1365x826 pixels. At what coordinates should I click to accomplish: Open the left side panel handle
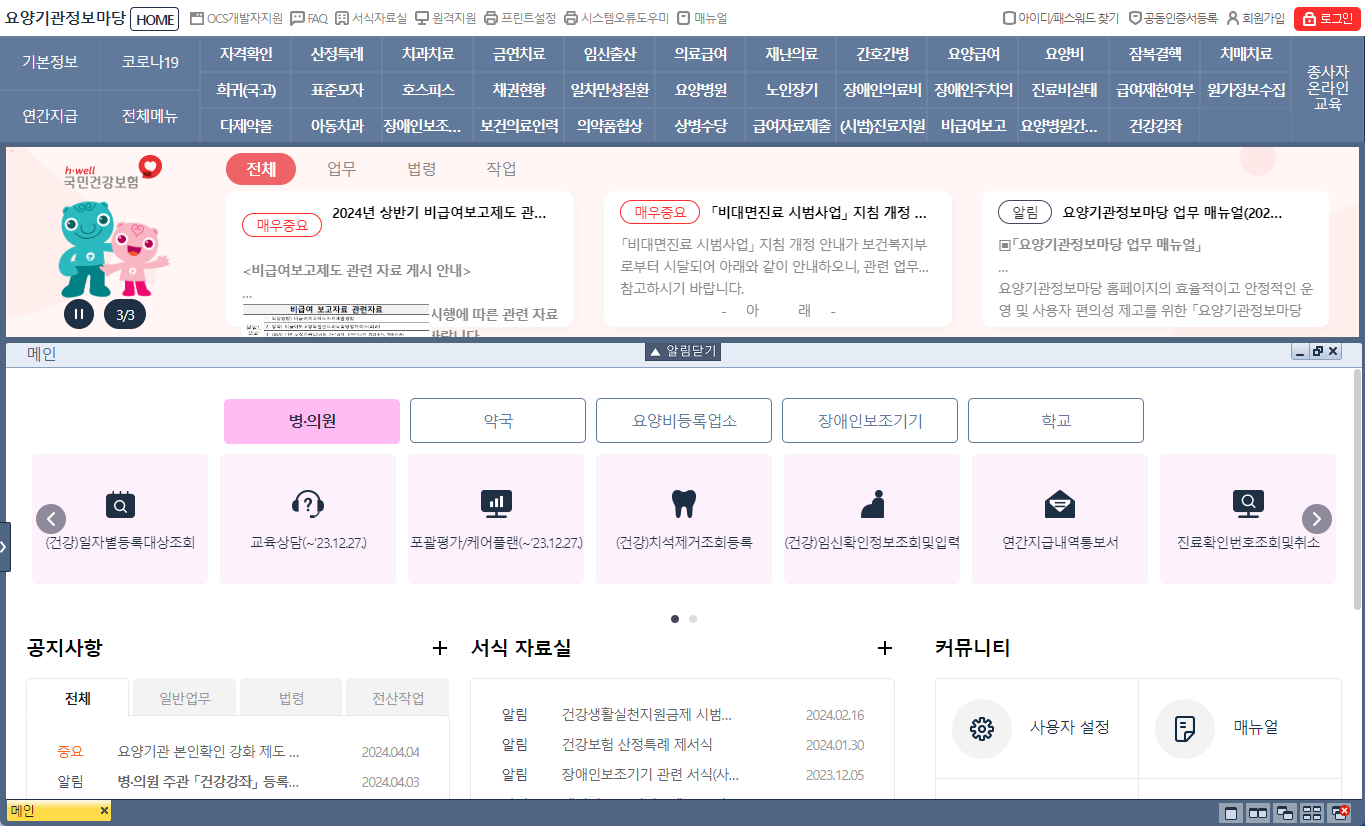[5, 547]
